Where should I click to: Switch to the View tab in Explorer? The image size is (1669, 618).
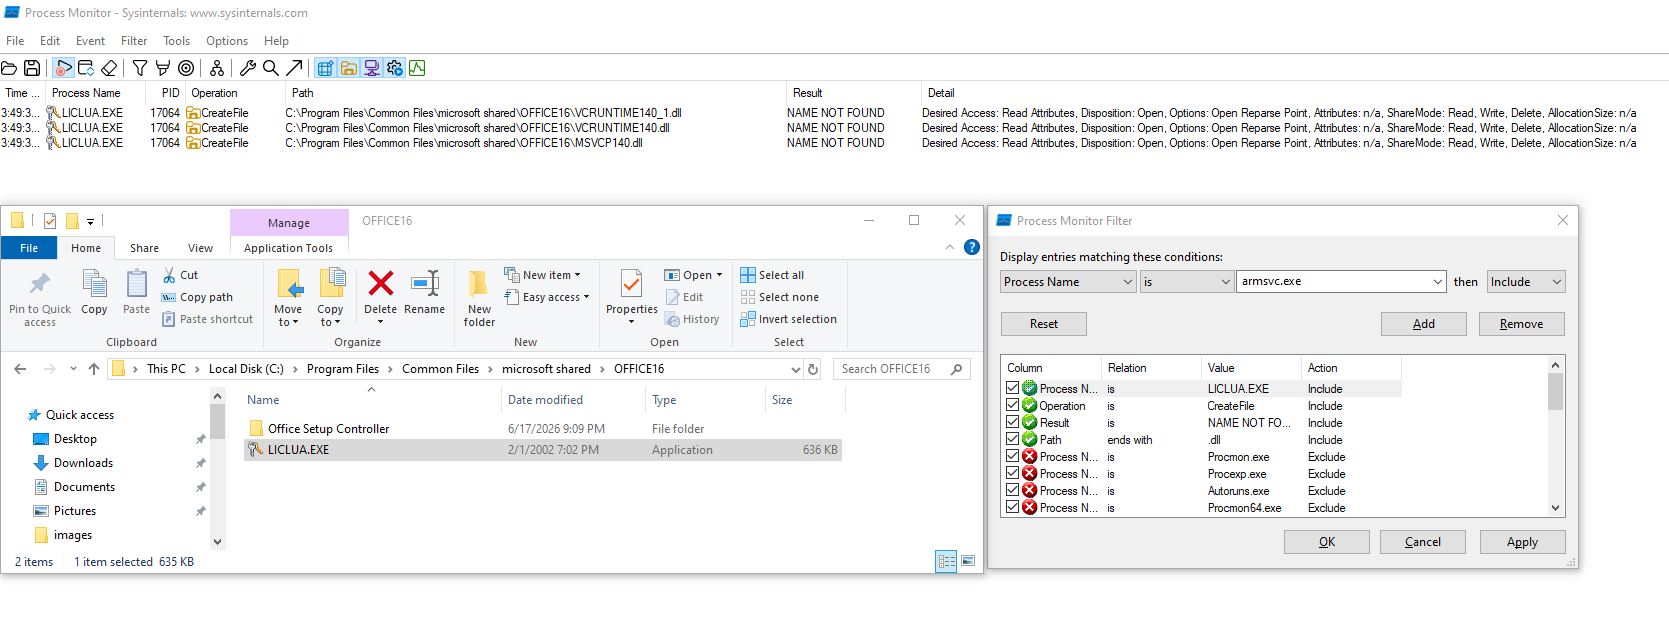(200, 248)
